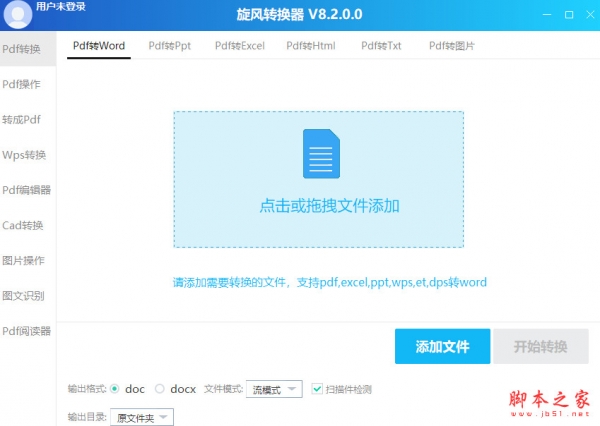
Task: Open the Pdf转Html tab
Action: coord(311,46)
